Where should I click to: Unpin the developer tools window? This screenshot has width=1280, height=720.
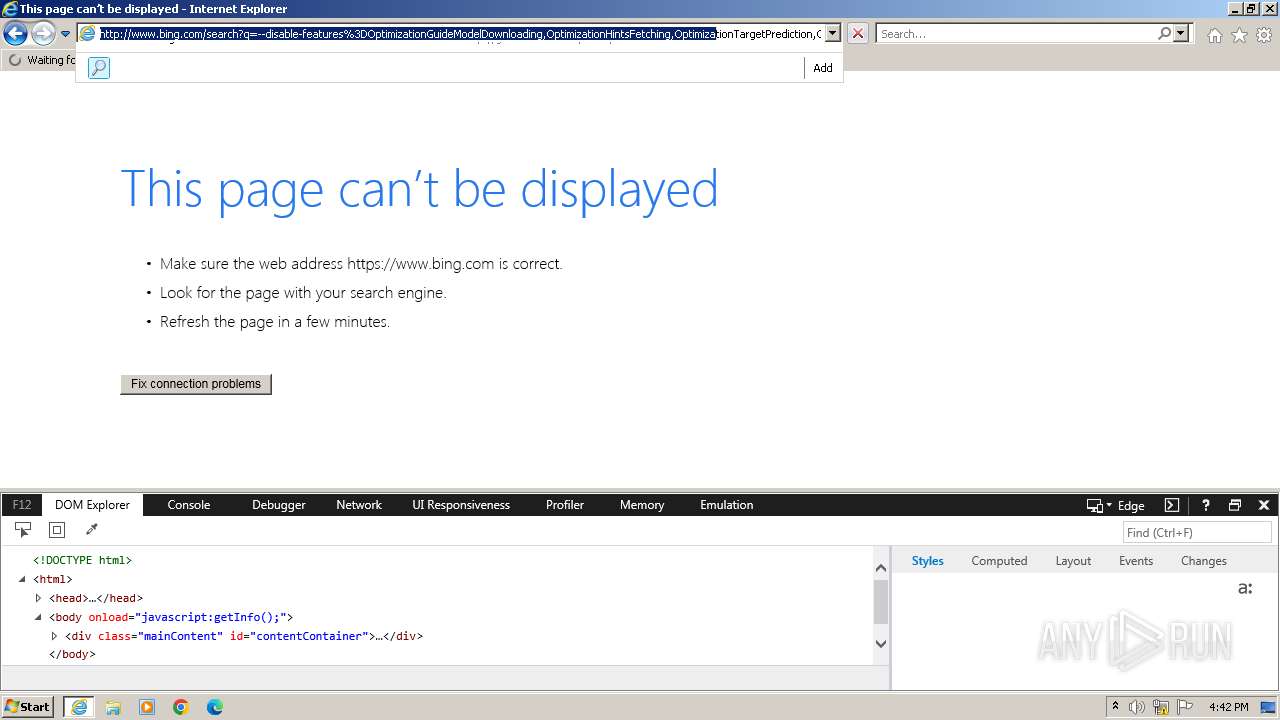pos(1235,505)
